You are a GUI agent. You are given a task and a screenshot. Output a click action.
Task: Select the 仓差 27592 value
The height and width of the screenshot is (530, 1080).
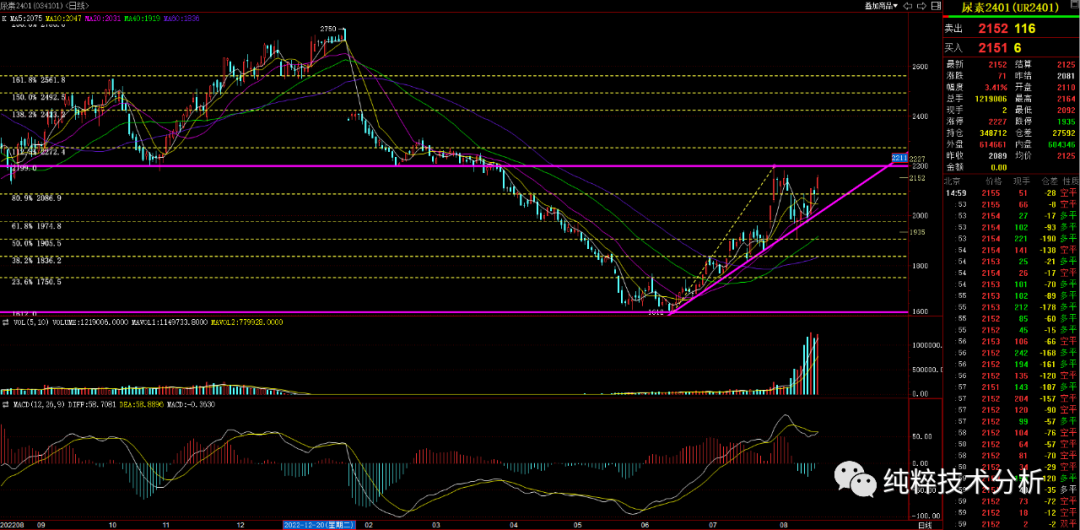tap(1063, 133)
